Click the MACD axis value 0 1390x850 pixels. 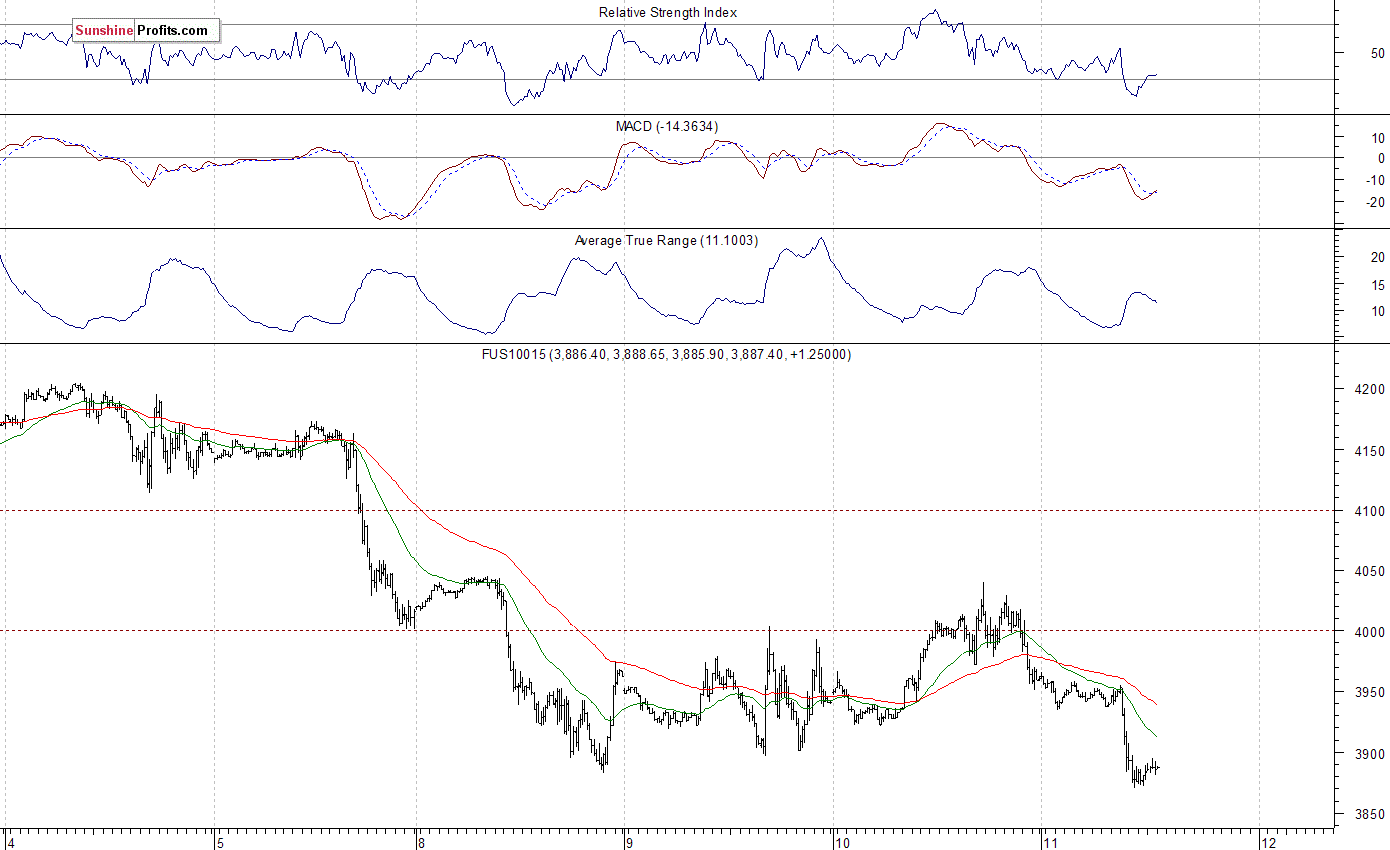point(1381,158)
